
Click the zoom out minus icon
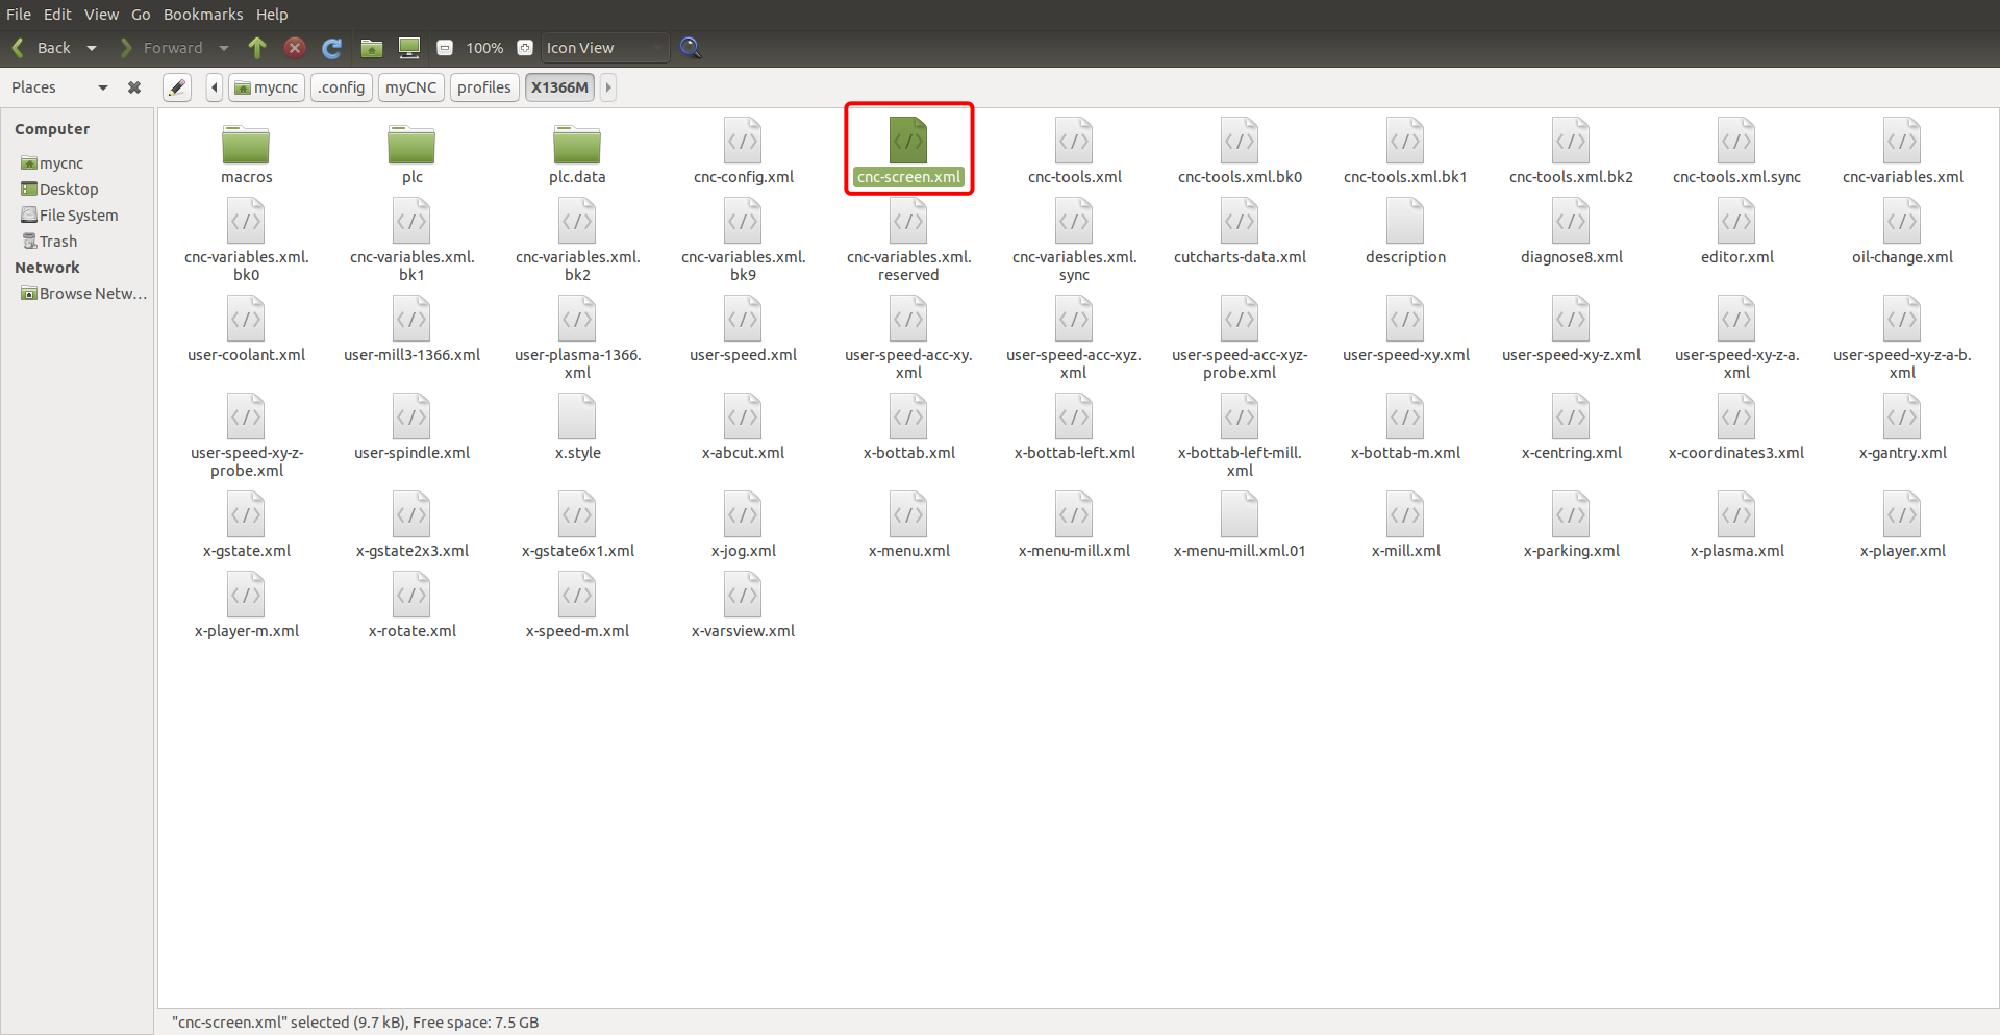pos(445,48)
